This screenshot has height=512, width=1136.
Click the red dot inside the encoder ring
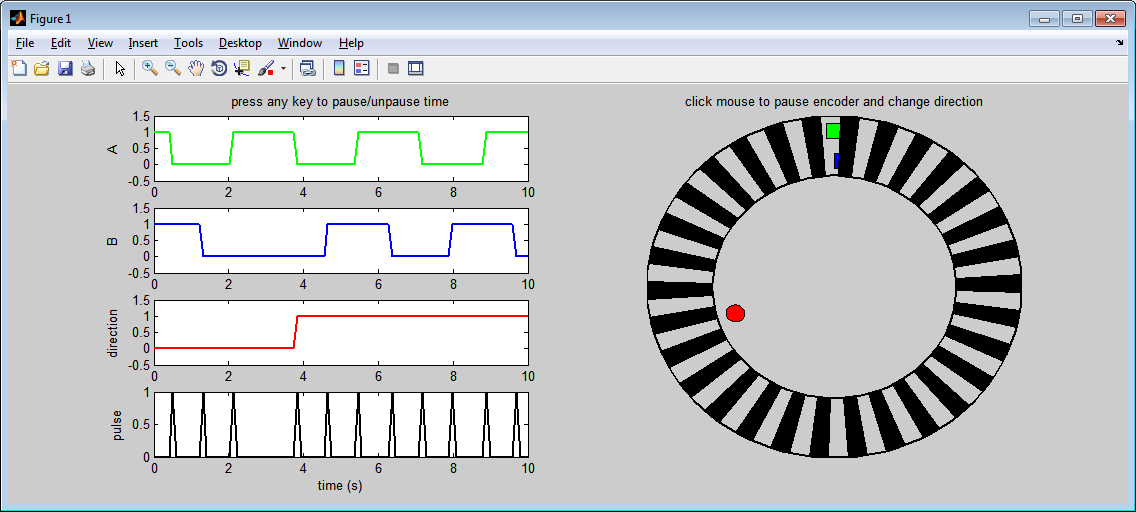coord(736,313)
